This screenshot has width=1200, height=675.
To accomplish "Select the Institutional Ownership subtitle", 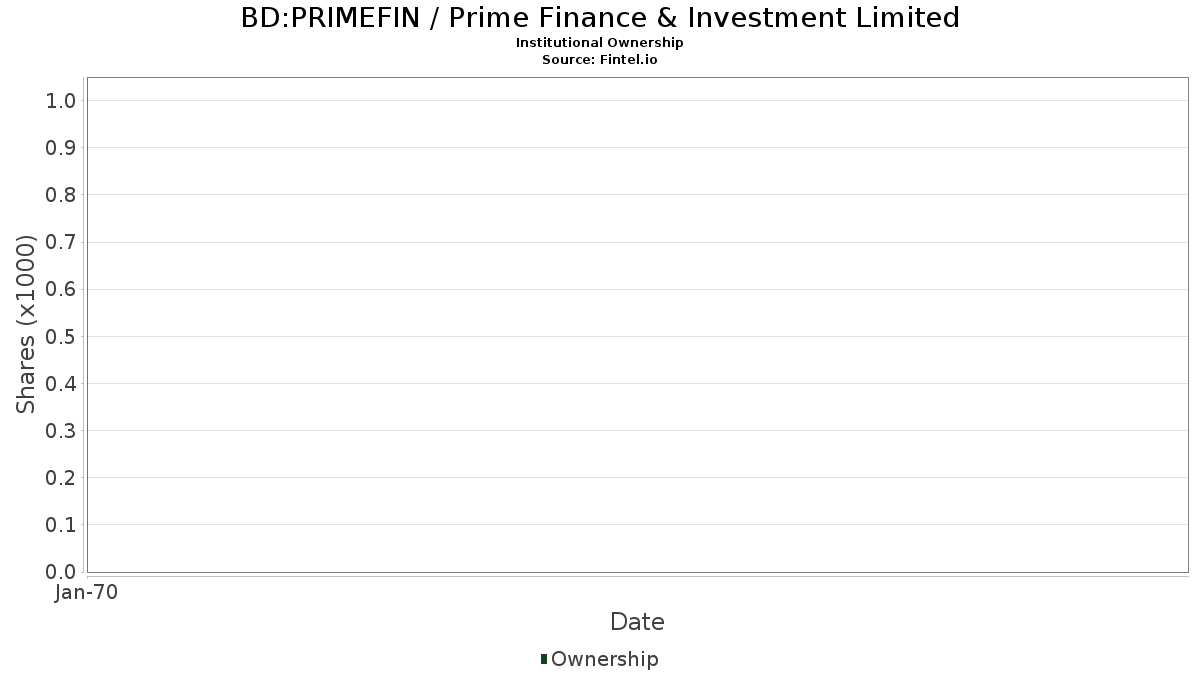I will click(600, 43).
